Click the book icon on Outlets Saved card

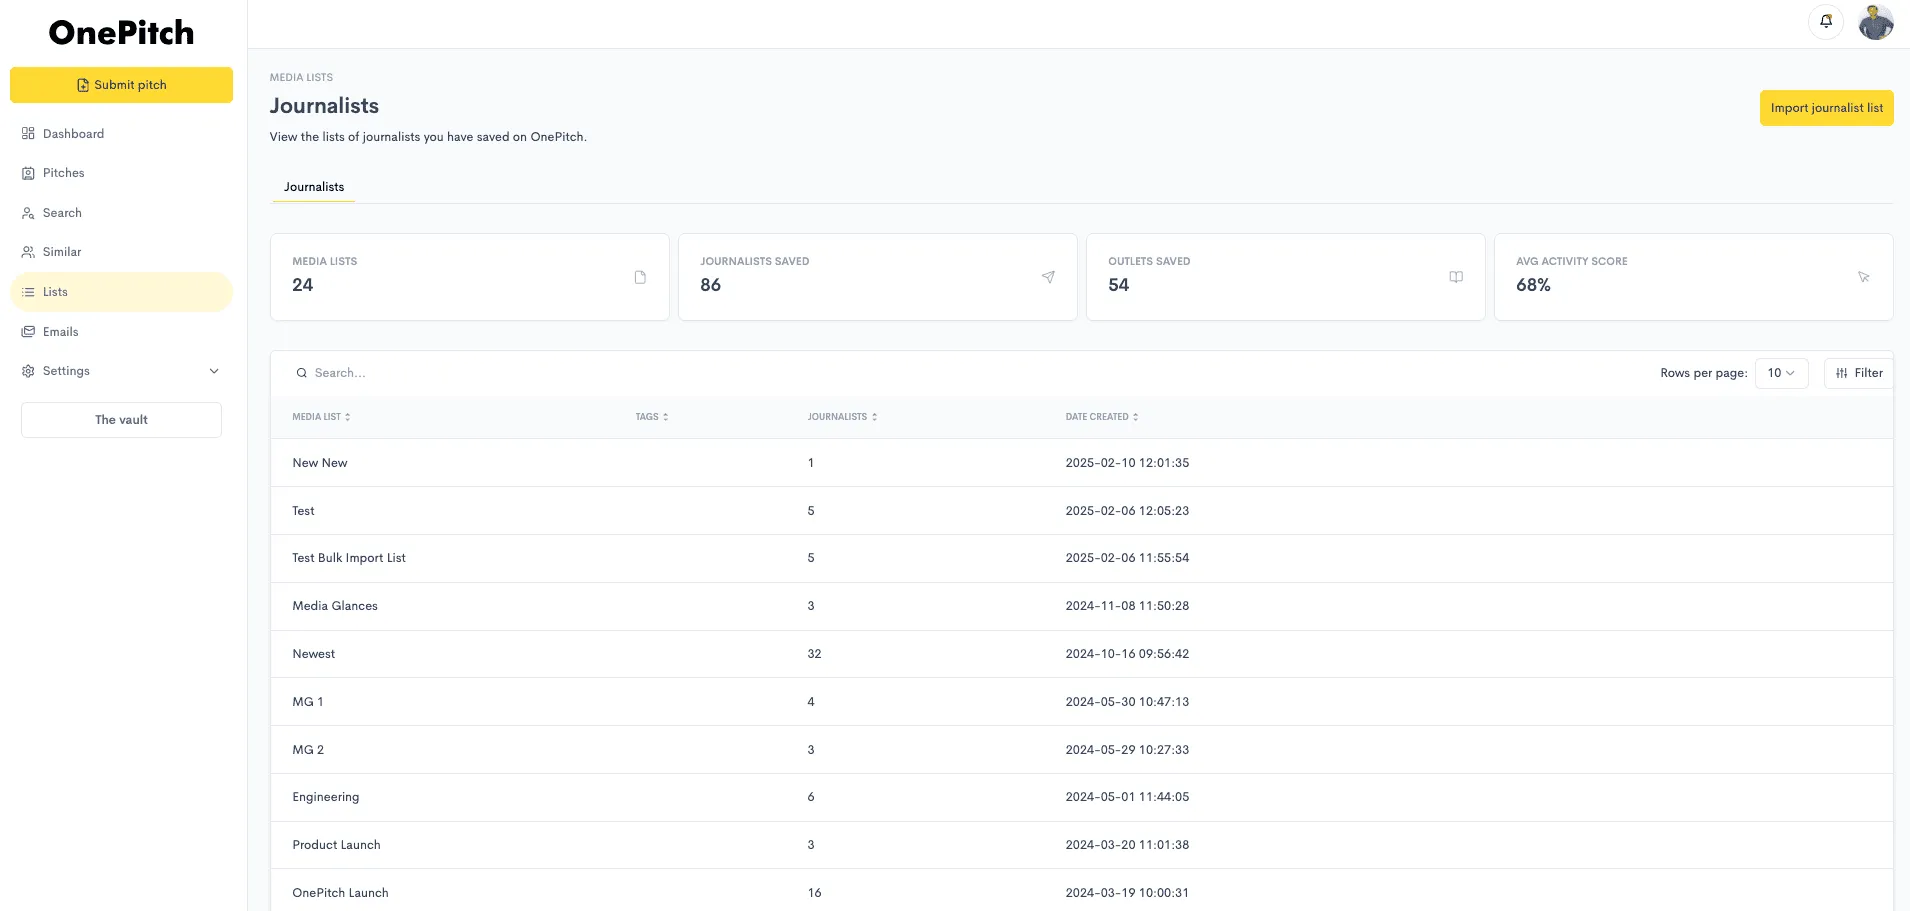[x=1456, y=277]
